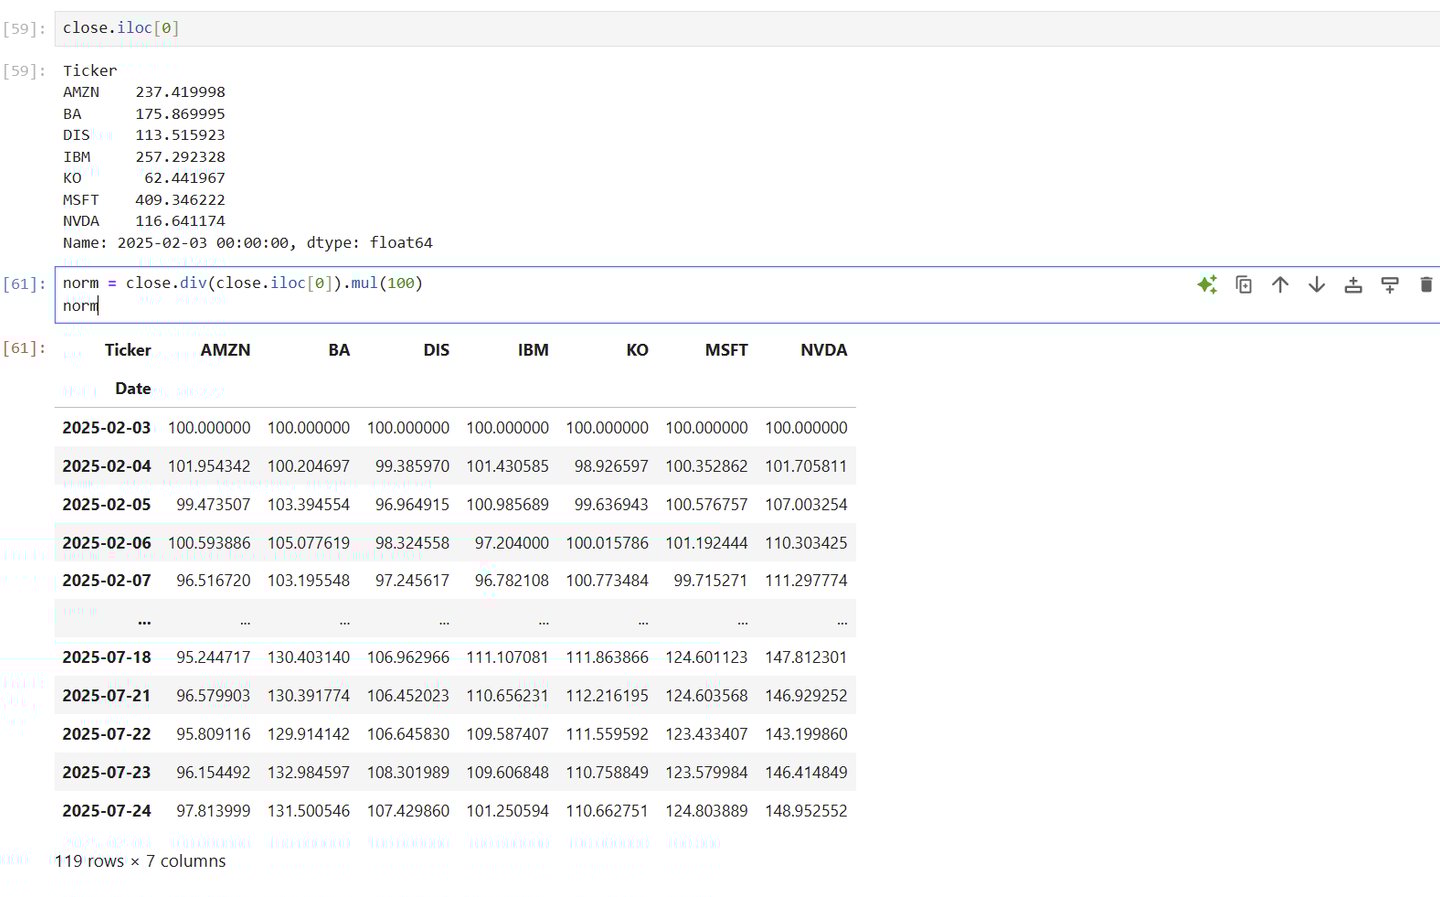Click the AI sparkle assistant icon in cell toolbar
The width and height of the screenshot is (1440, 897).
1207,285
